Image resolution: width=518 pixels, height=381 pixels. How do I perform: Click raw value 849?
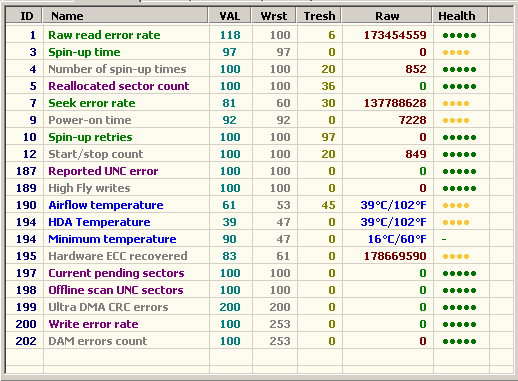coord(416,154)
